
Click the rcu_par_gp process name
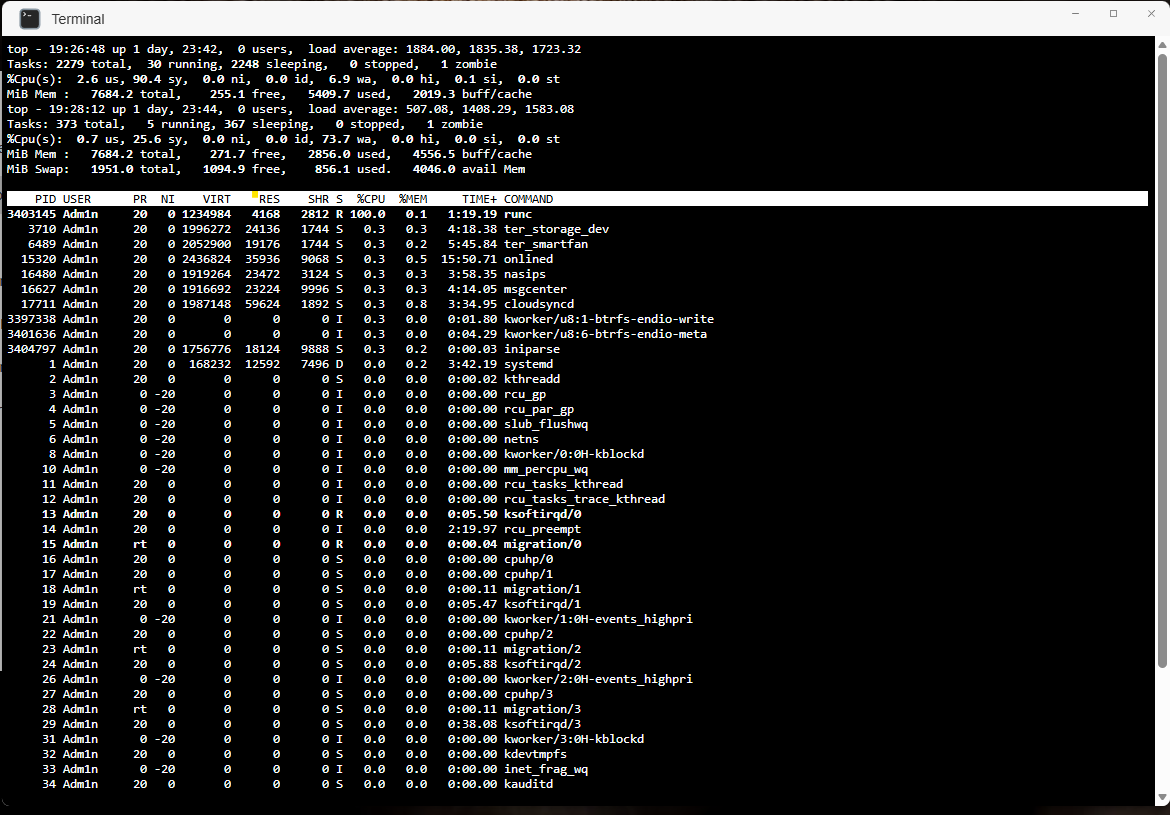(x=539, y=409)
